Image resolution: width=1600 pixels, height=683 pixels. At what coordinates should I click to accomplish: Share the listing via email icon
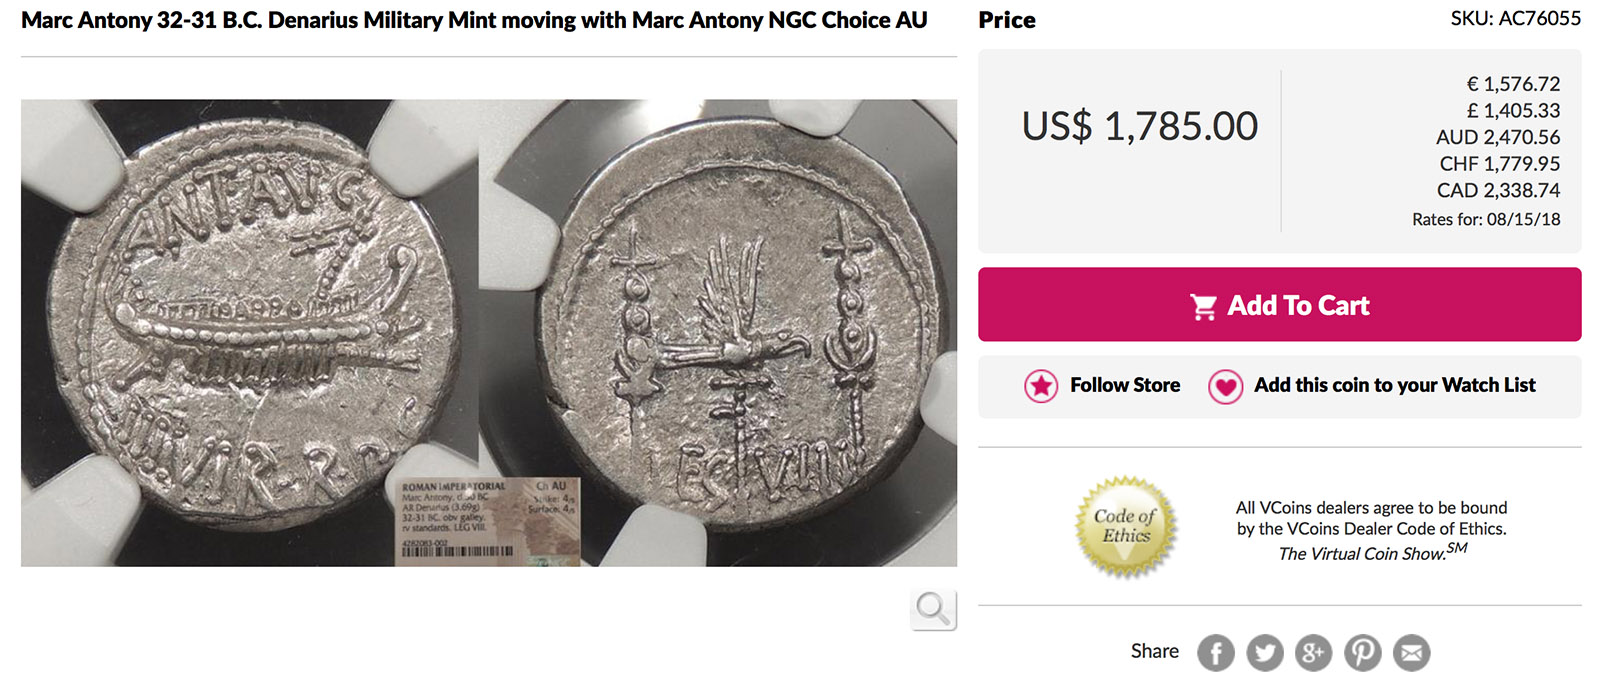(x=1411, y=653)
